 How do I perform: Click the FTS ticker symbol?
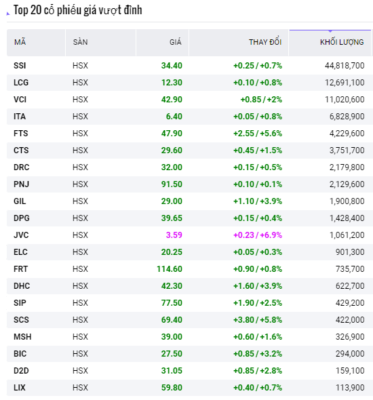point(21,134)
